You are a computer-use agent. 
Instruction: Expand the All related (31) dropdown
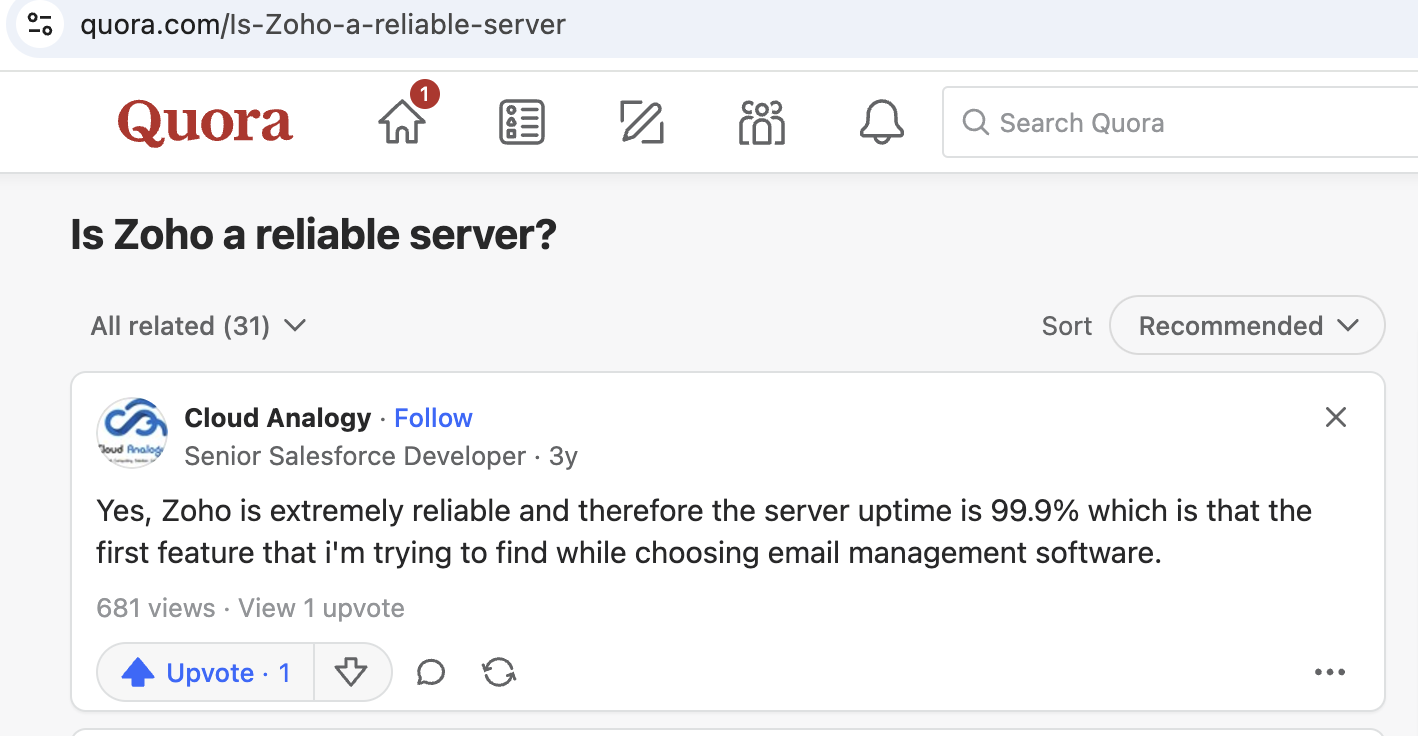click(198, 326)
